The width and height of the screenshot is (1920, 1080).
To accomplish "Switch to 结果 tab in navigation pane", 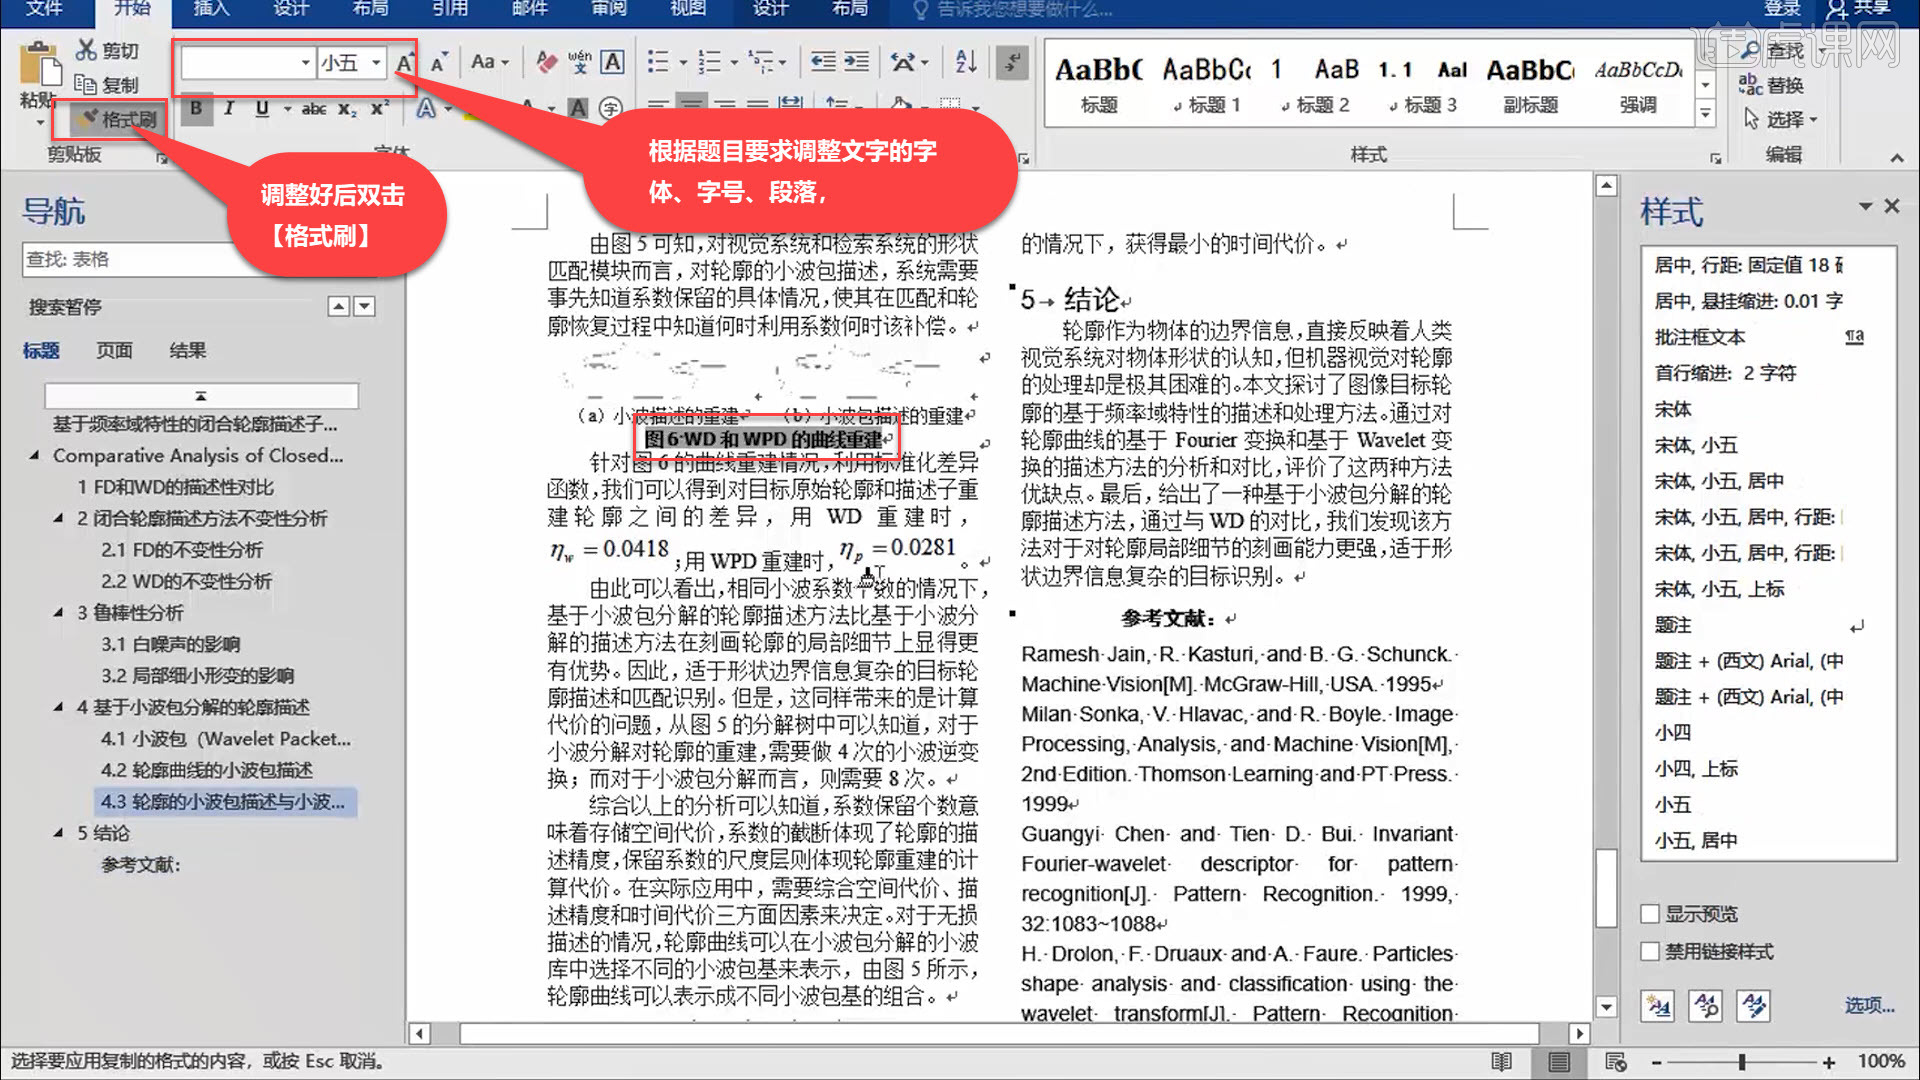I will [188, 350].
